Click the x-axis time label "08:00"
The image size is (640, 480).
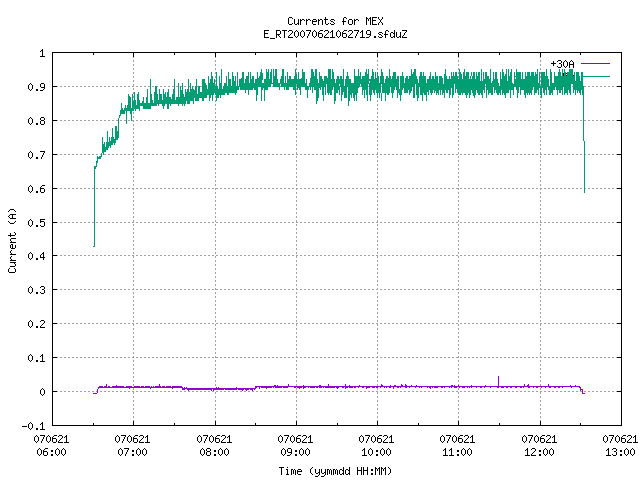(x=214, y=452)
